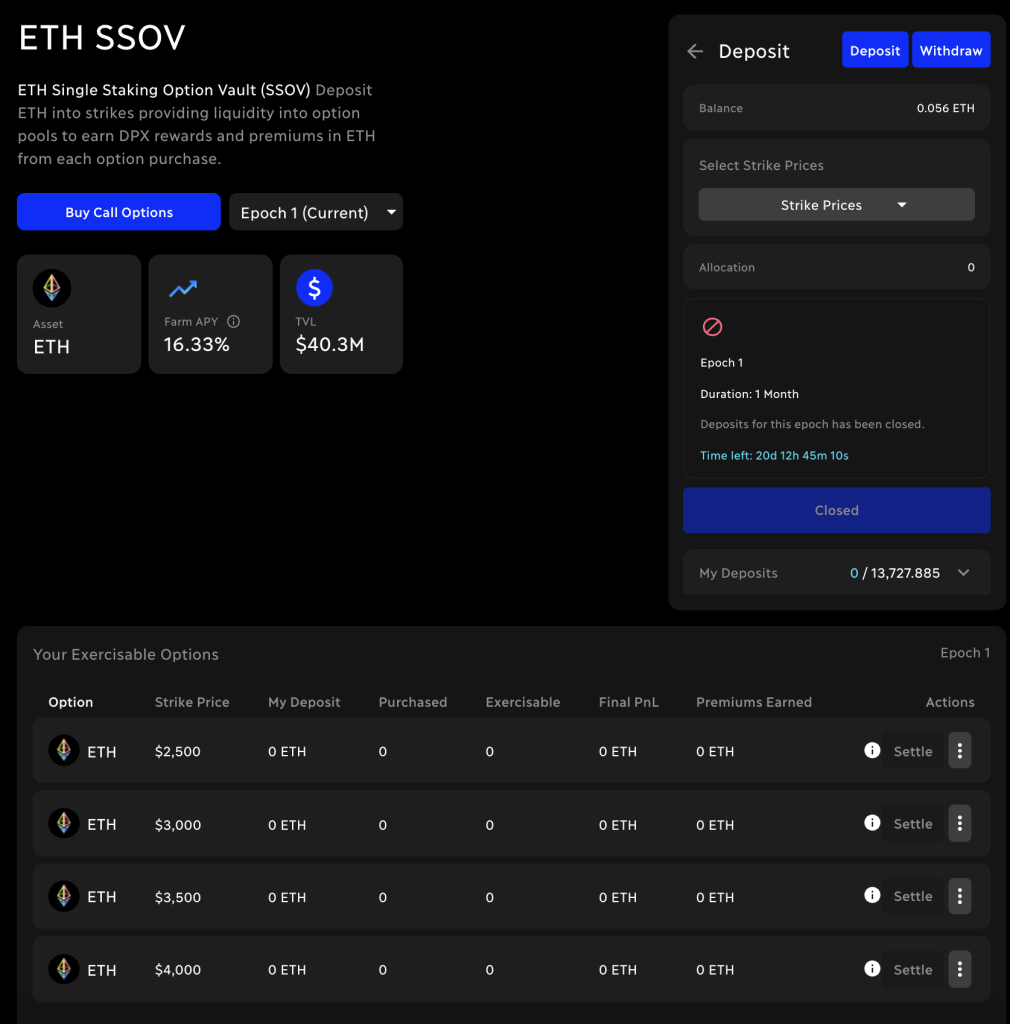Click the Allocation value field
1010x1024 pixels.
(836, 267)
